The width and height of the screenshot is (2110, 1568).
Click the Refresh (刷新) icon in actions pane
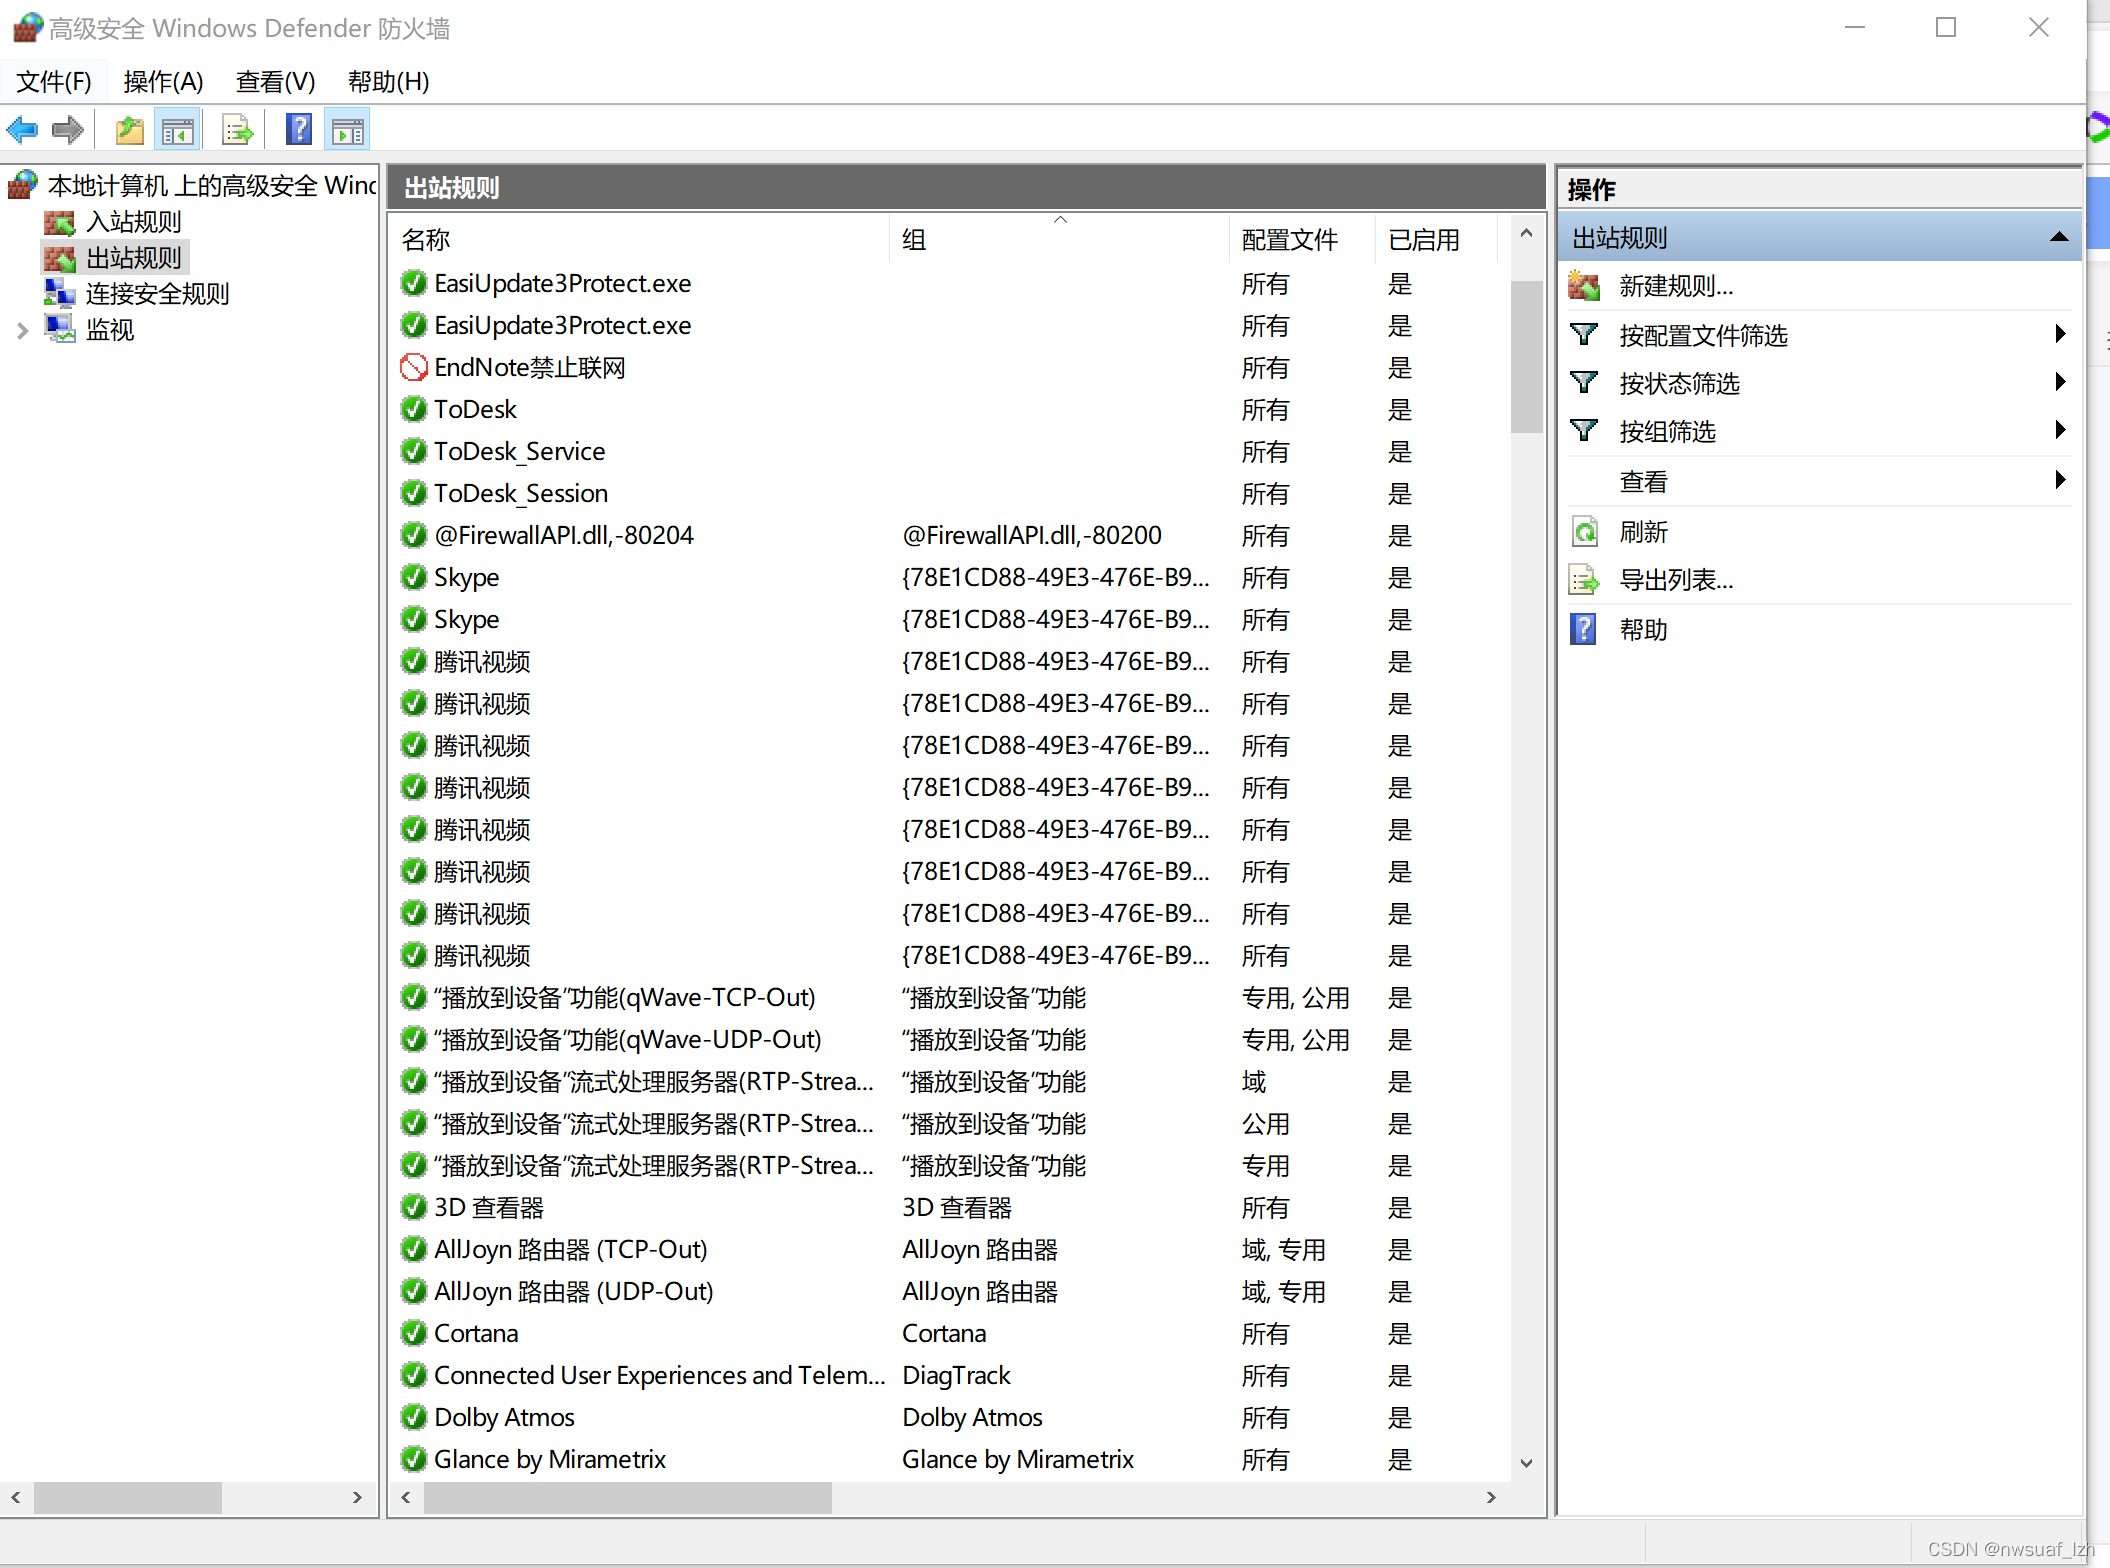click(1584, 531)
